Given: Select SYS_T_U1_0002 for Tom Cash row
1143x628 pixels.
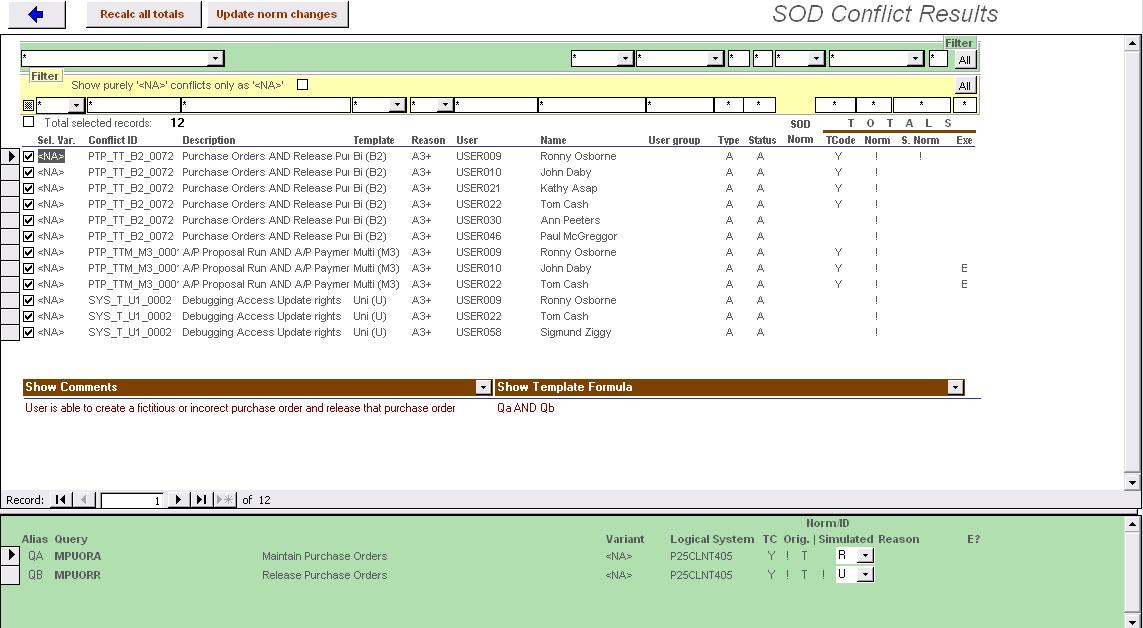Looking at the screenshot, I should (130, 316).
